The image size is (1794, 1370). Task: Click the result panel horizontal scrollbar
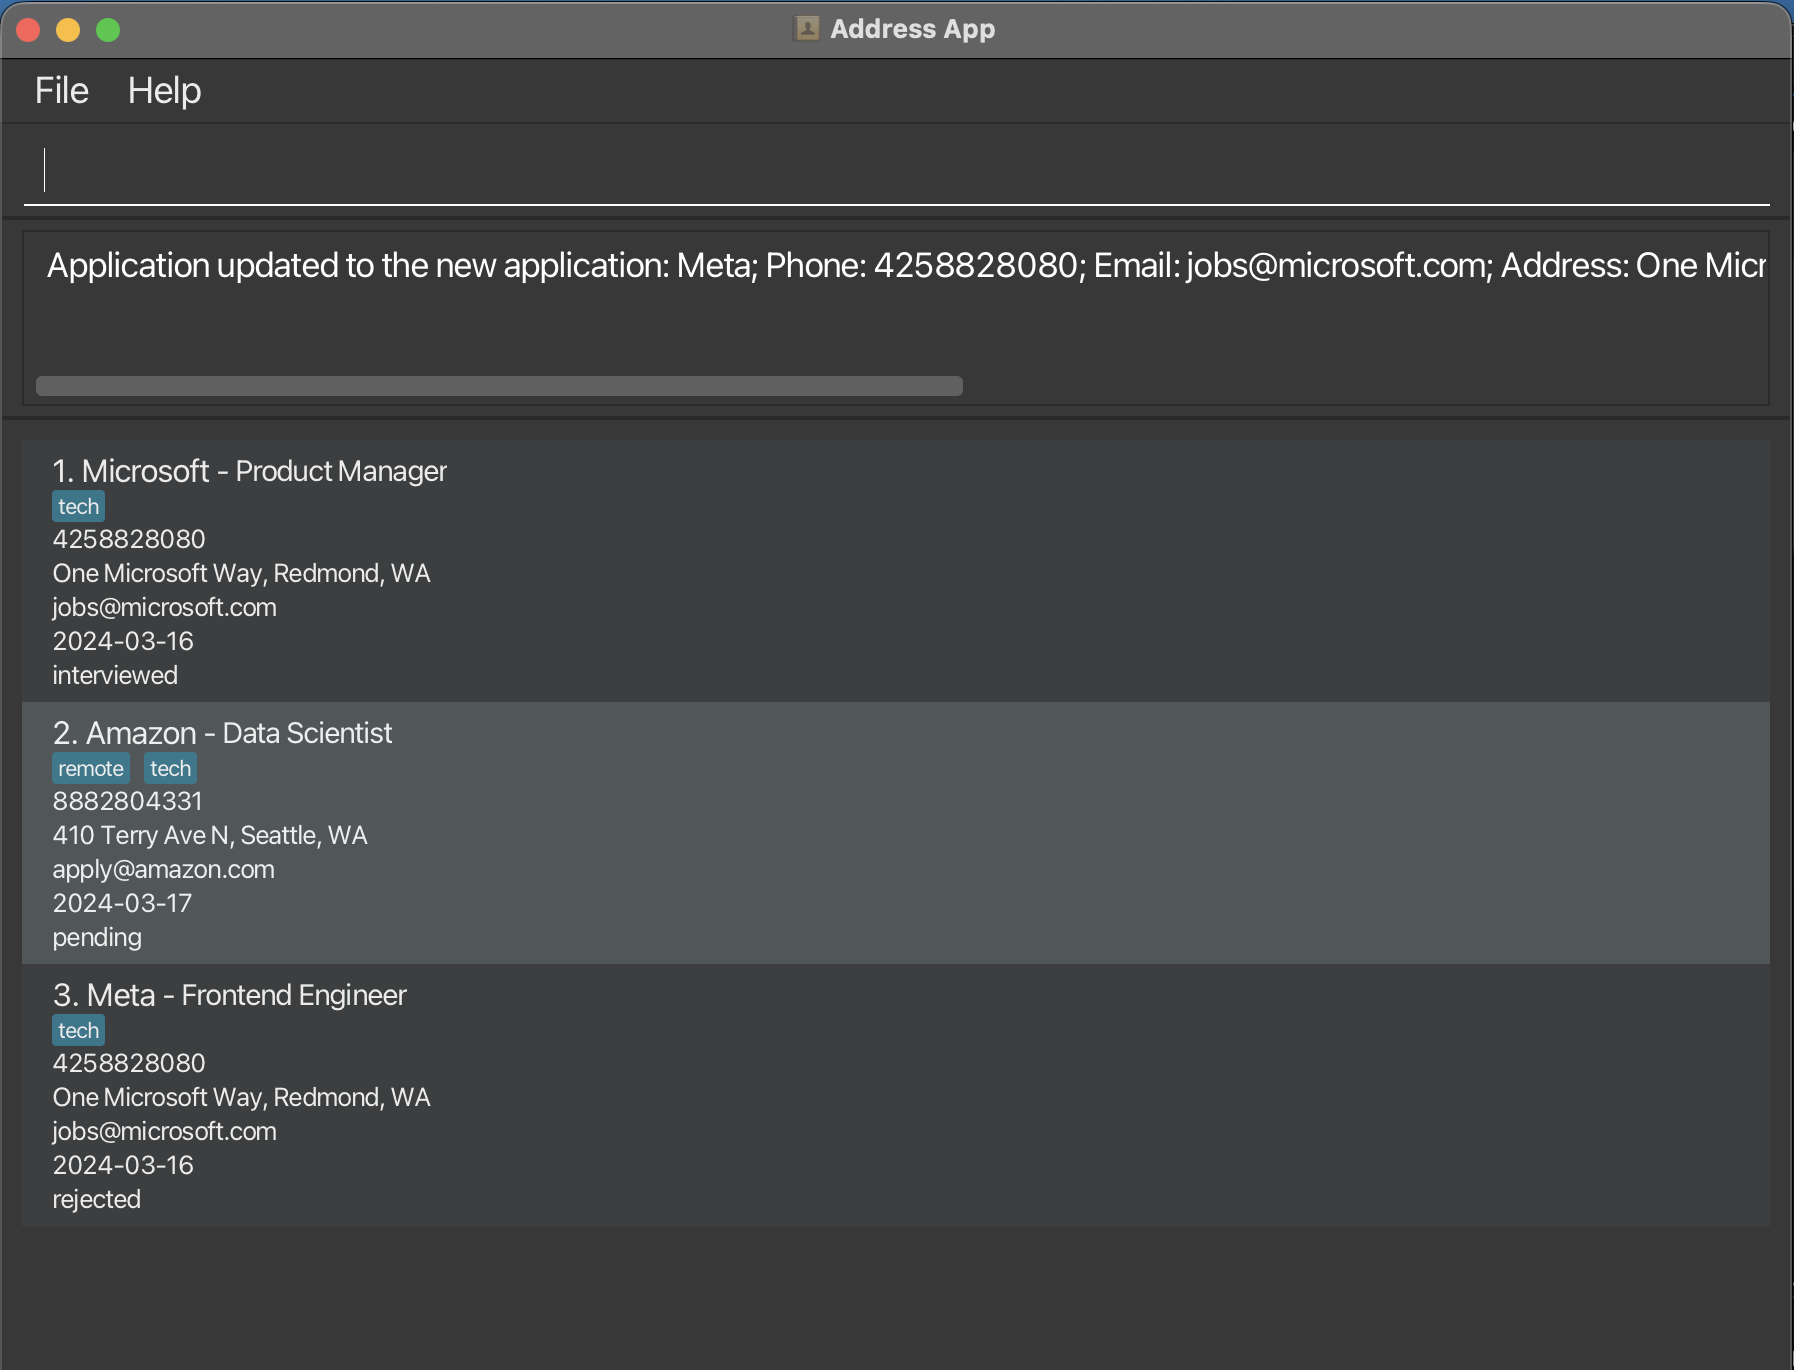499,386
